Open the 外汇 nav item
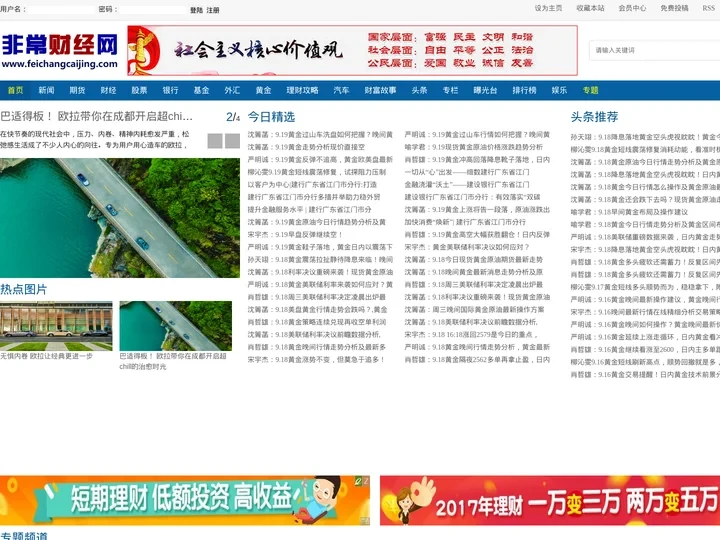Image resolution: width=720 pixels, height=540 pixels. pos(232,90)
